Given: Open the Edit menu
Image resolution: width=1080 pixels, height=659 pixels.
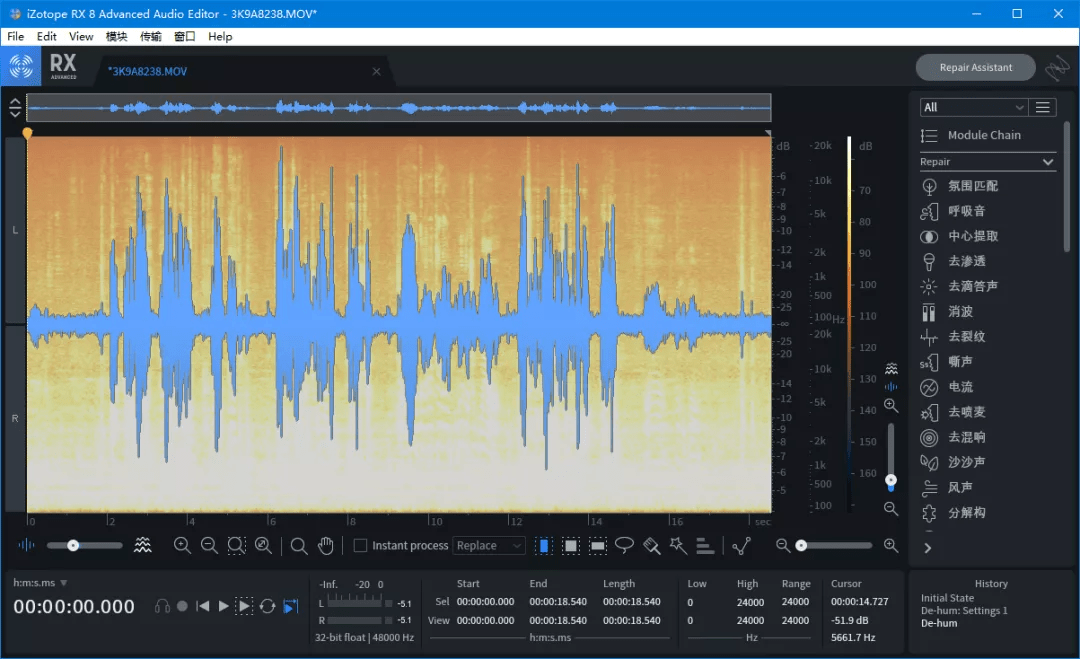Looking at the screenshot, I should click(46, 36).
